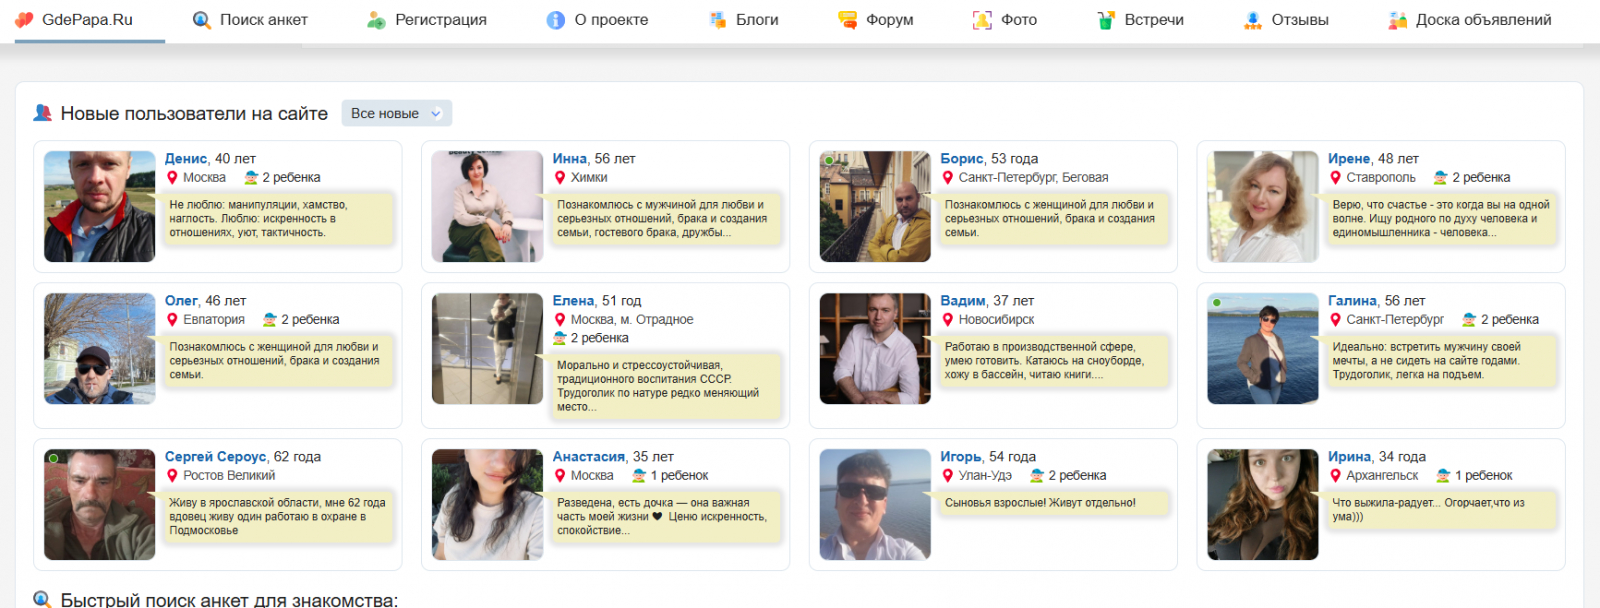Click the children icon in Галина's card
Viewport: 1600px width, 608px height.
[x=1469, y=320]
